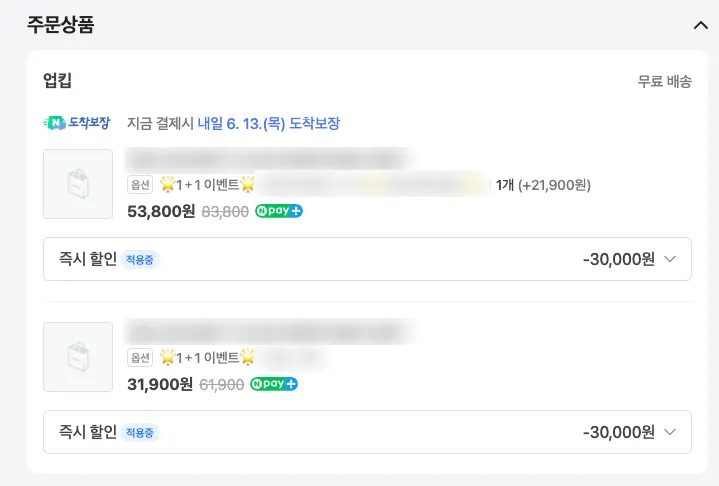Click the 1+1 이벤트 label above 53,800원
Viewport: 719px width, 486px height.
tap(208, 185)
